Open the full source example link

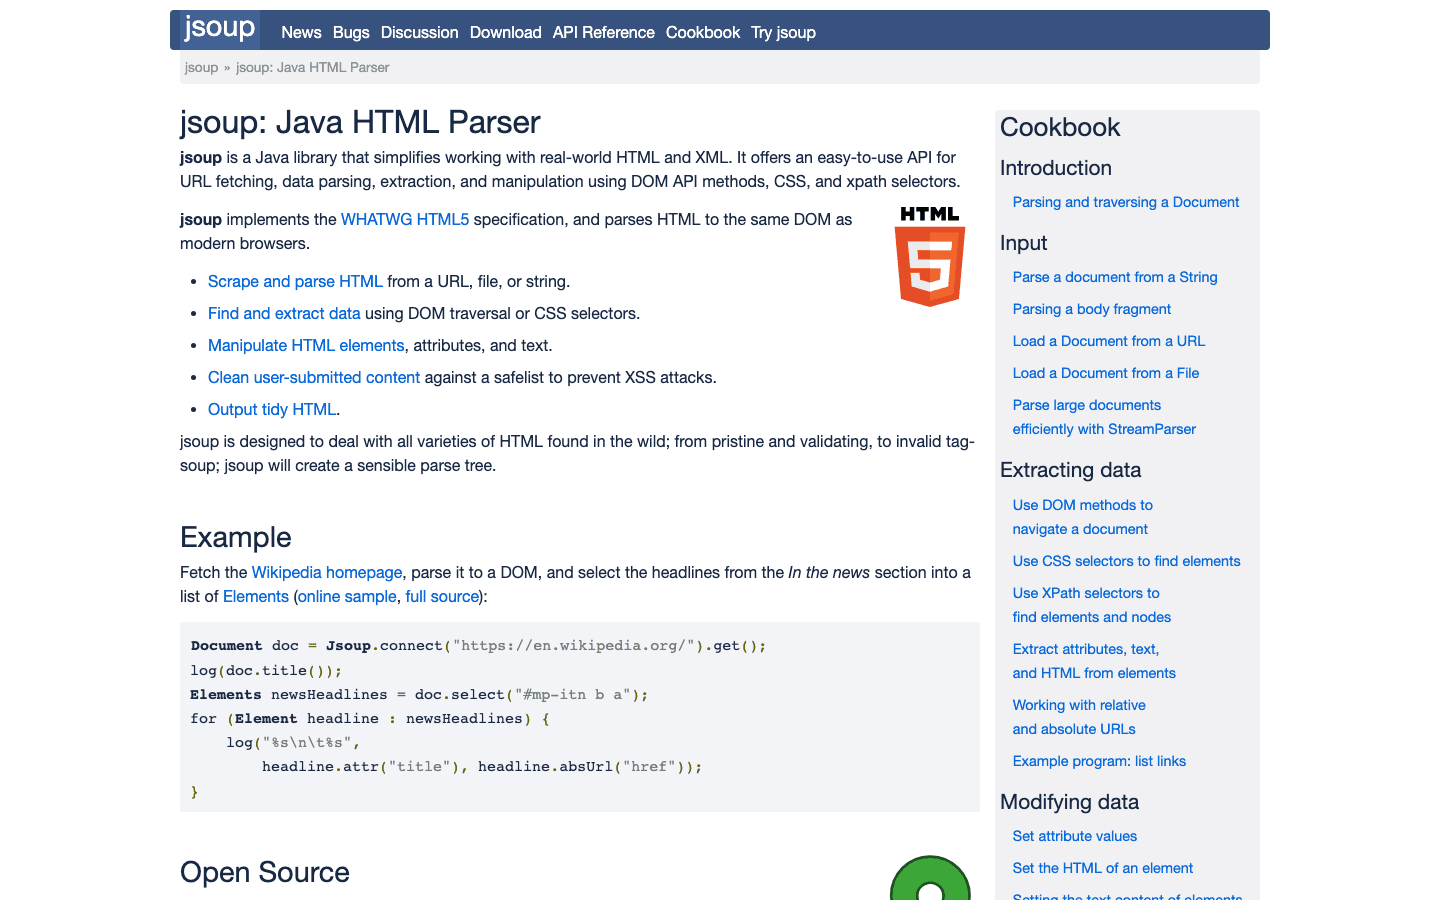pos(442,596)
